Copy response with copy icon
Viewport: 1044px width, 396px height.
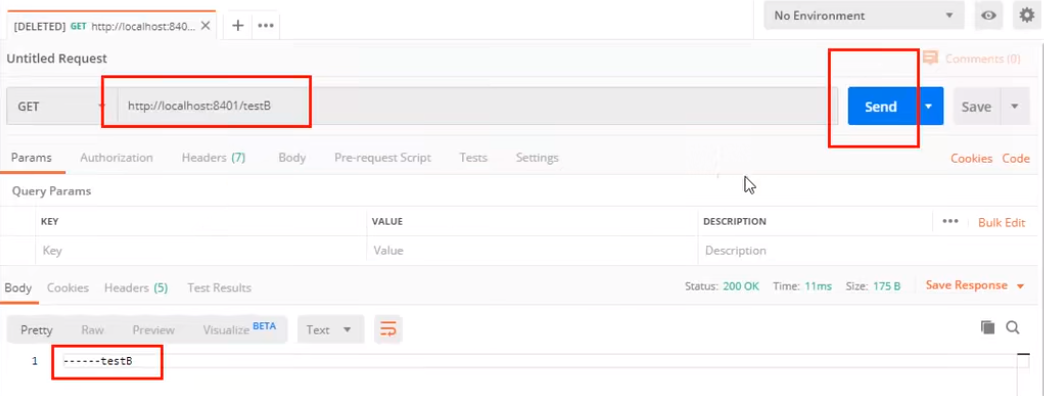pyautogui.click(x=988, y=327)
